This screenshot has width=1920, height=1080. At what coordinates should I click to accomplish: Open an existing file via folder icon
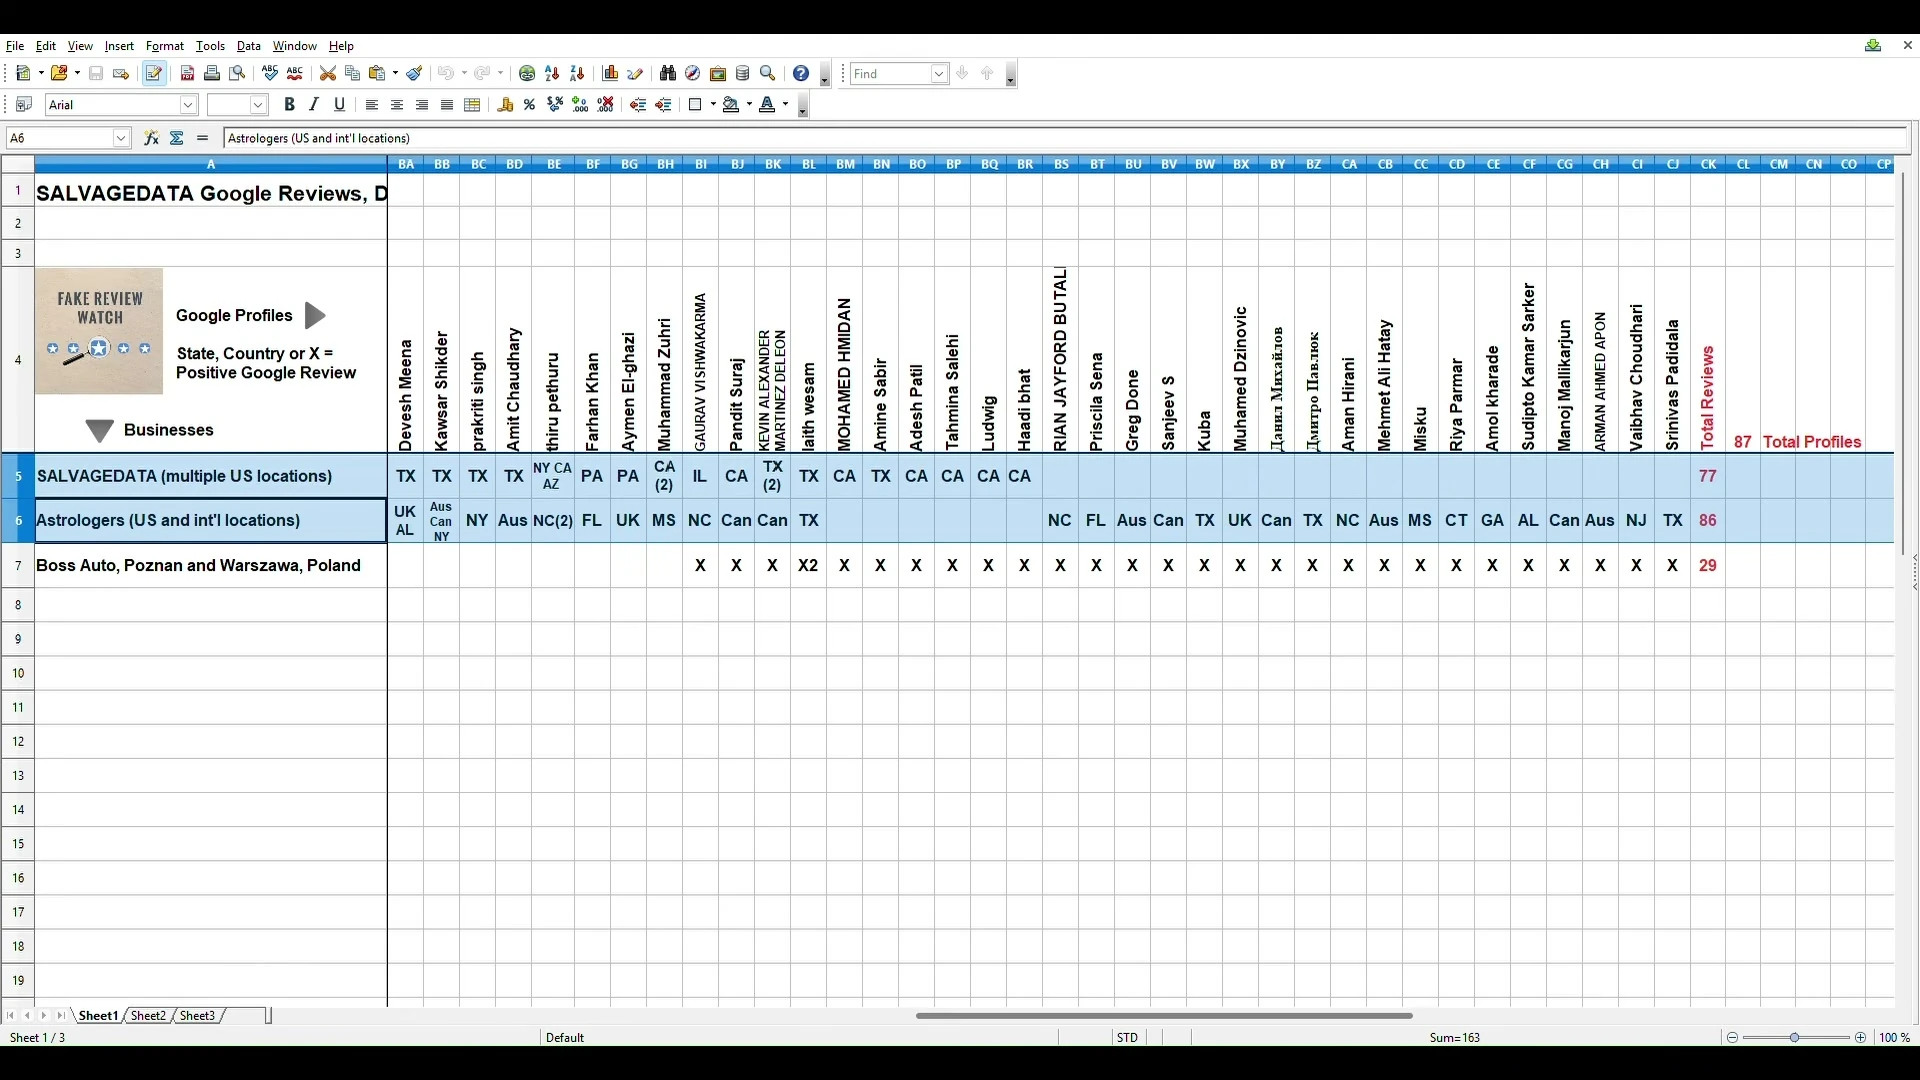point(60,74)
